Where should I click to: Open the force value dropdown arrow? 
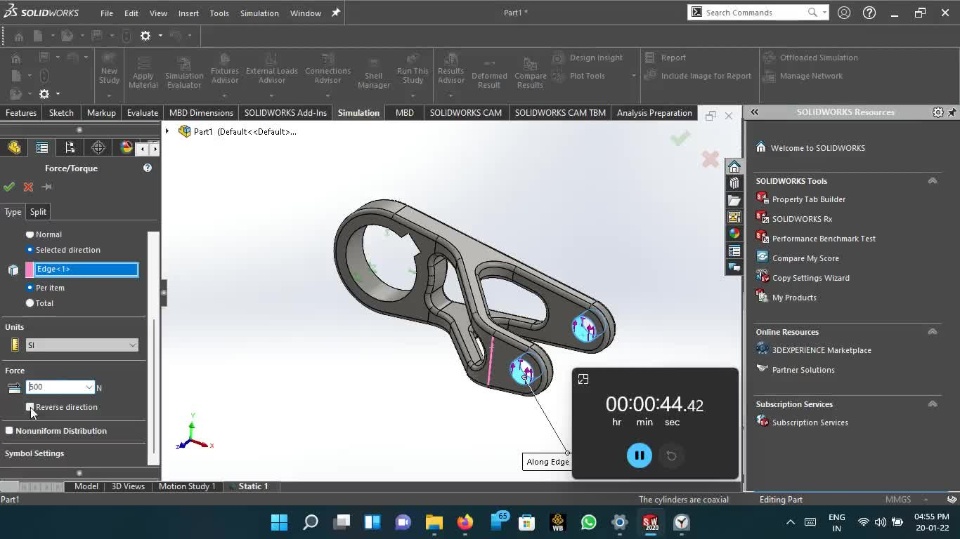pyautogui.click(x=89, y=387)
